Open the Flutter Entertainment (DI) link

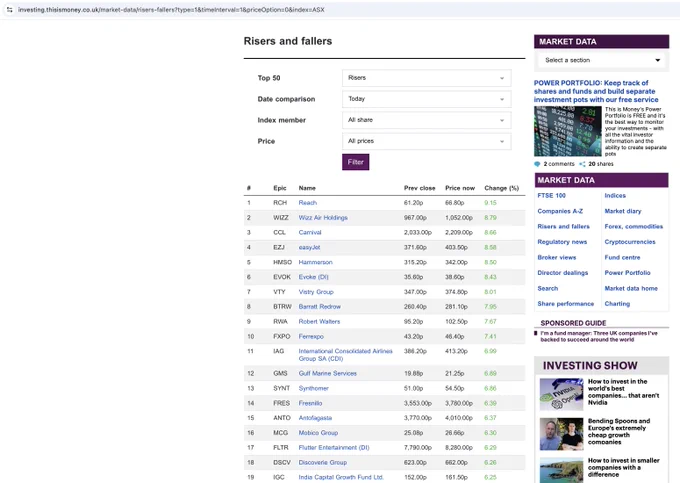(x=334, y=447)
